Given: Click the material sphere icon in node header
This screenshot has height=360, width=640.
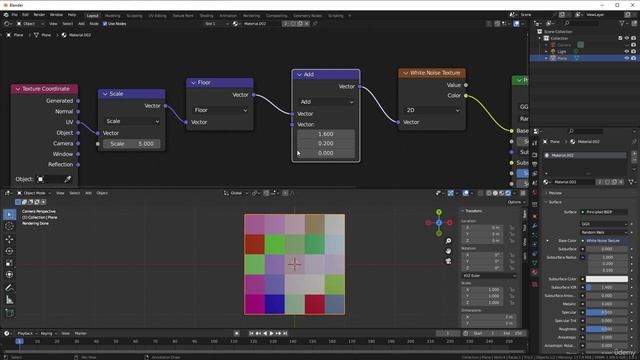Looking at the screenshot, I should [236, 24].
